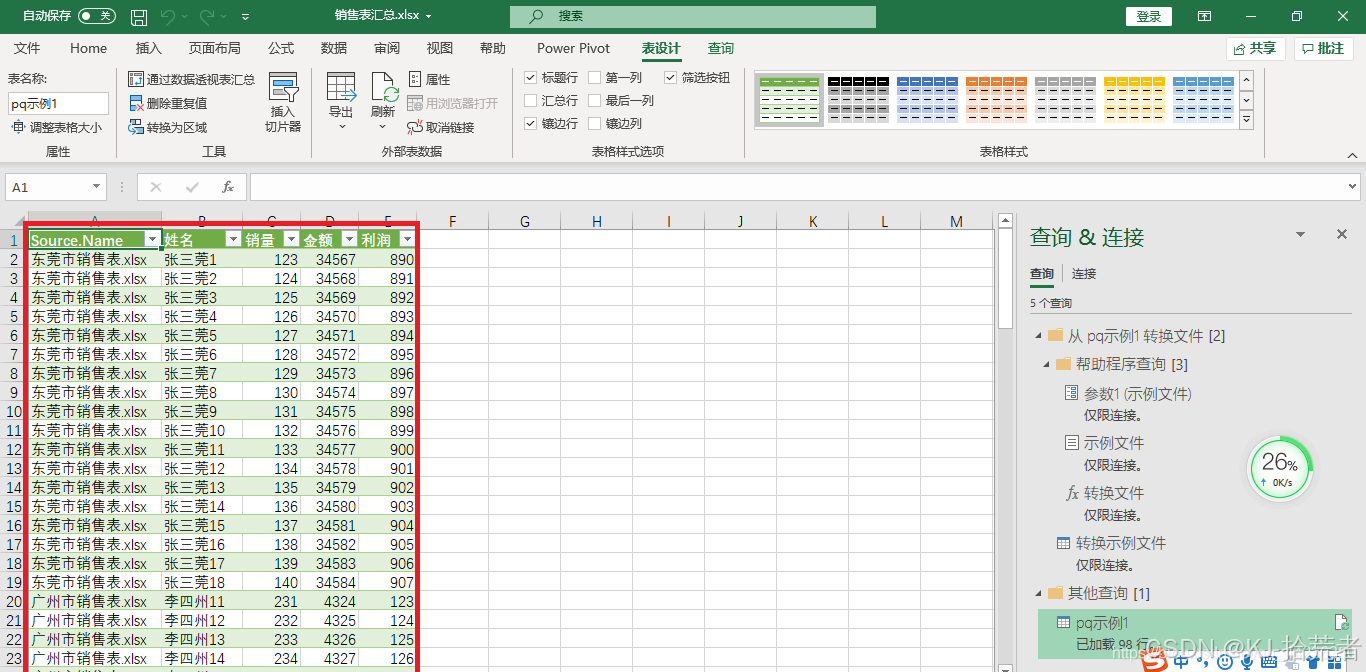The height and width of the screenshot is (672, 1366).
Task: Open table Properties (属性)
Action: [429, 79]
